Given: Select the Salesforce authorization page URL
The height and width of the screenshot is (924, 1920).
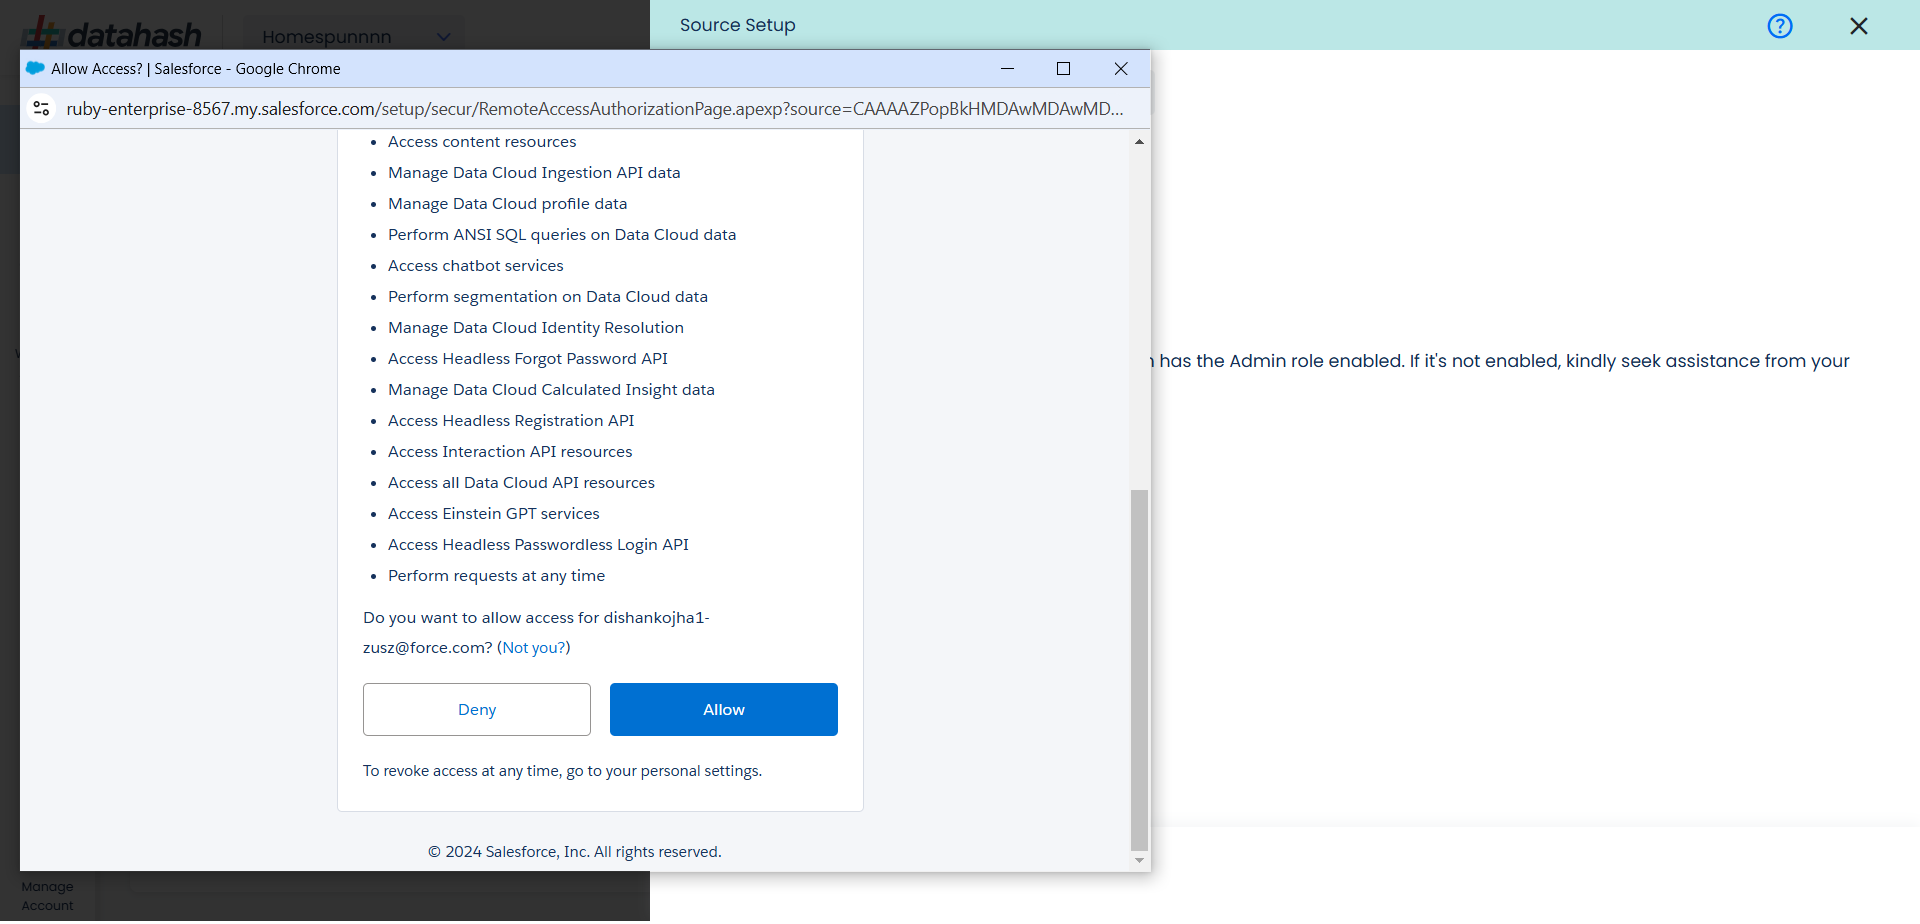Looking at the screenshot, I should coord(595,108).
